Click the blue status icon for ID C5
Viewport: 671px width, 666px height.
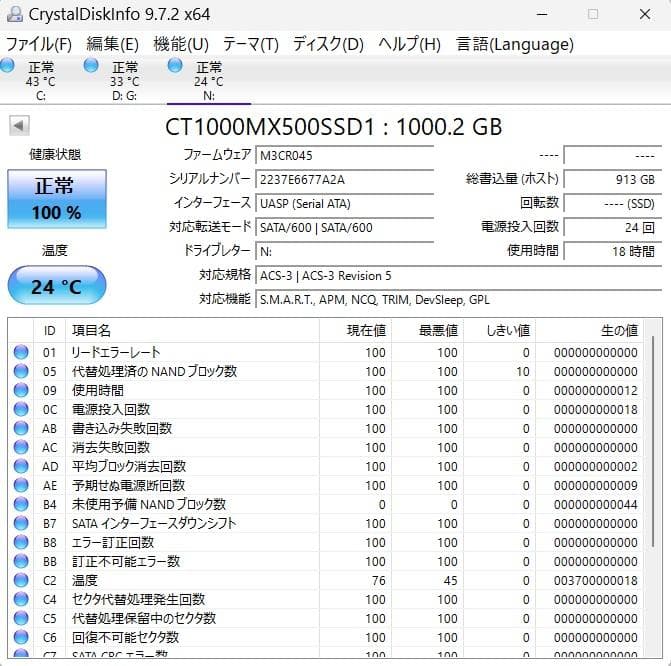click(21, 618)
